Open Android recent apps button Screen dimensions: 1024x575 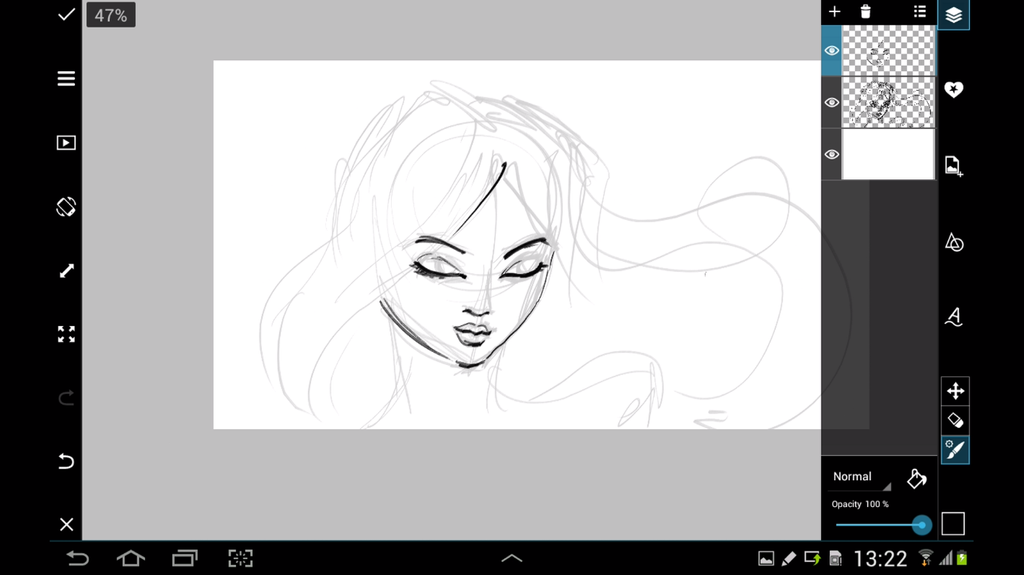pyautogui.click(x=185, y=559)
